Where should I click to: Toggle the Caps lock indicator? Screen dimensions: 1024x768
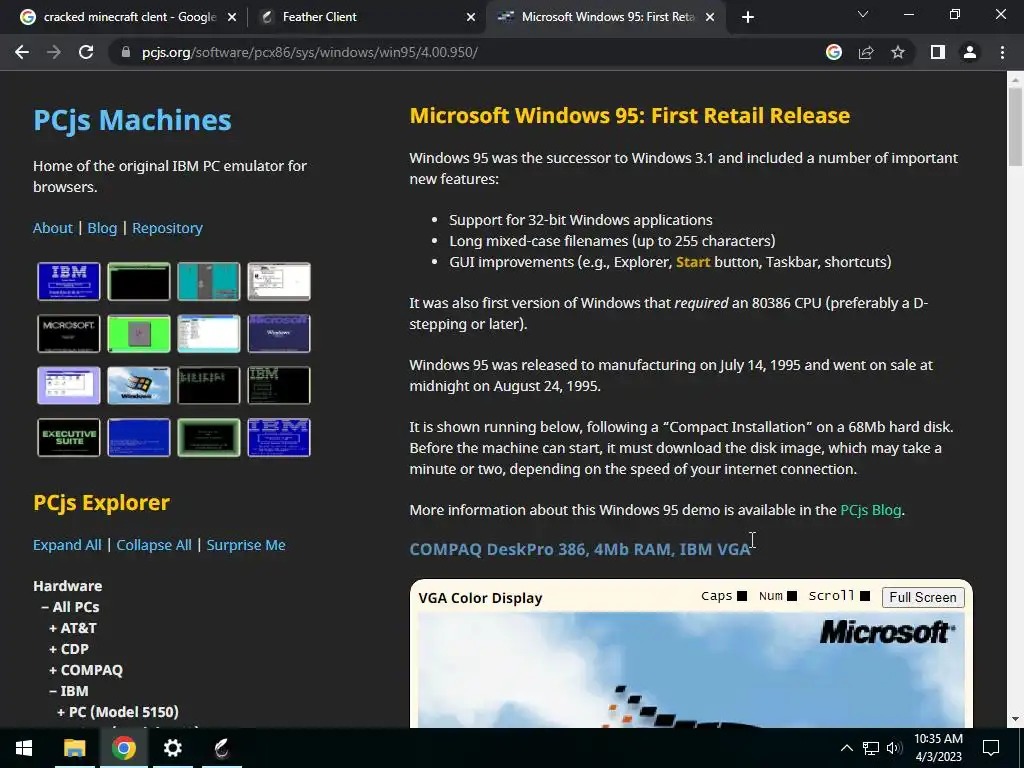[x=742, y=596]
